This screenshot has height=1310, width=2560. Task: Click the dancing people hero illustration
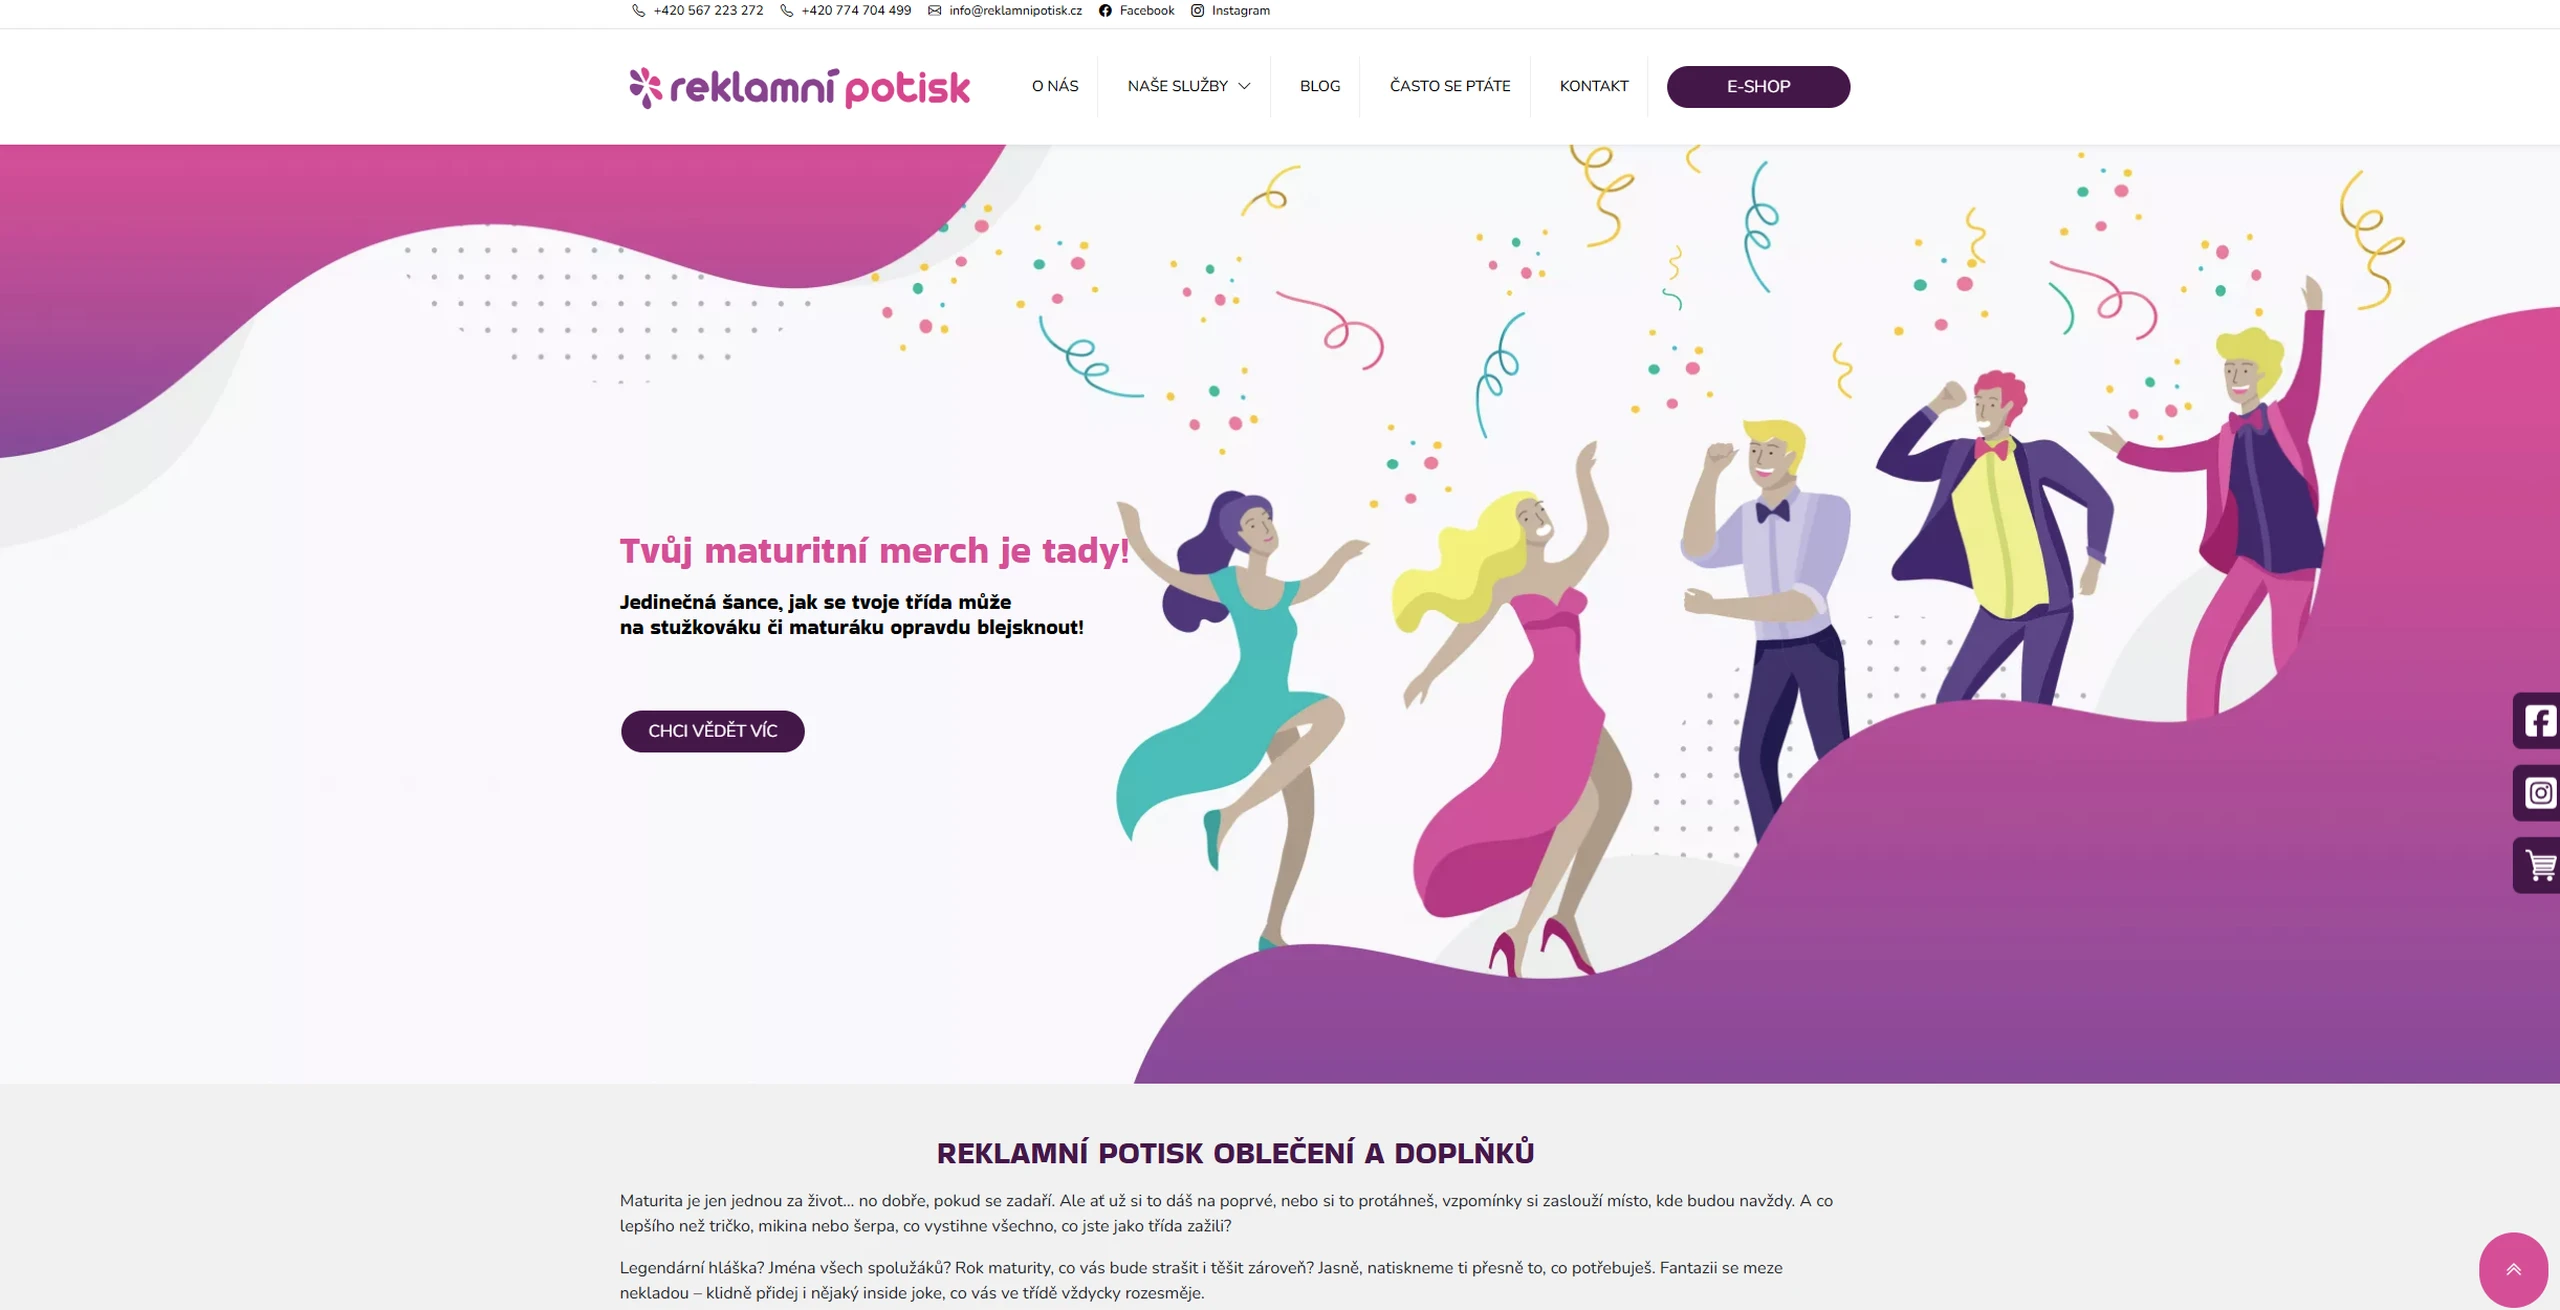(1720, 620)
